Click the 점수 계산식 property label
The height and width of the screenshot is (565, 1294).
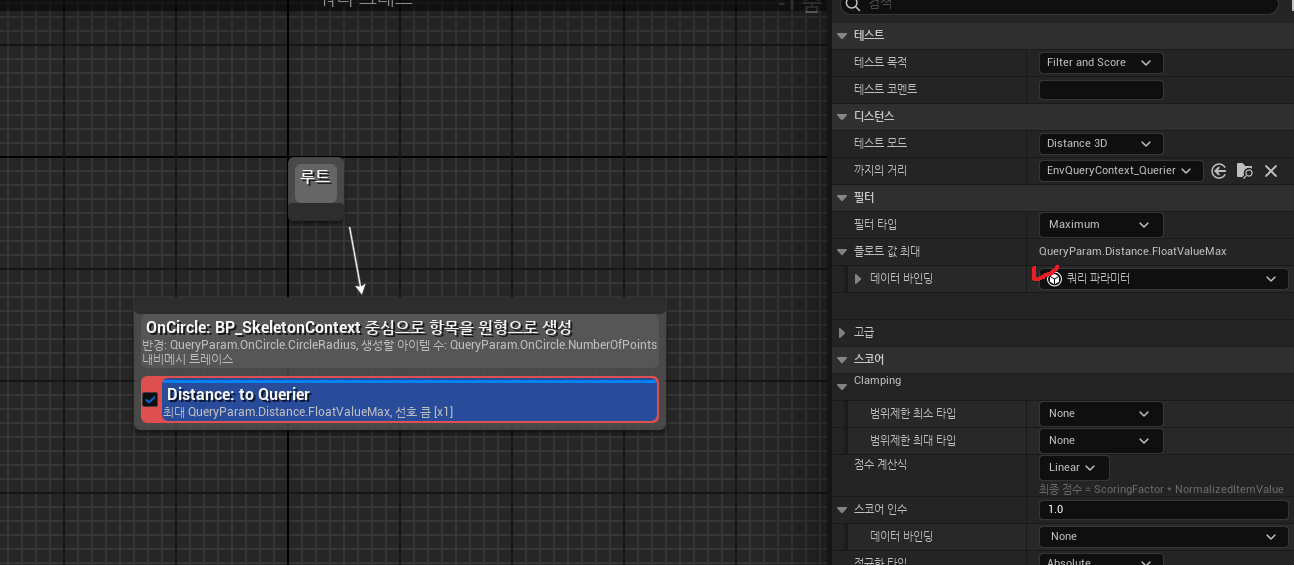(880, 465)
